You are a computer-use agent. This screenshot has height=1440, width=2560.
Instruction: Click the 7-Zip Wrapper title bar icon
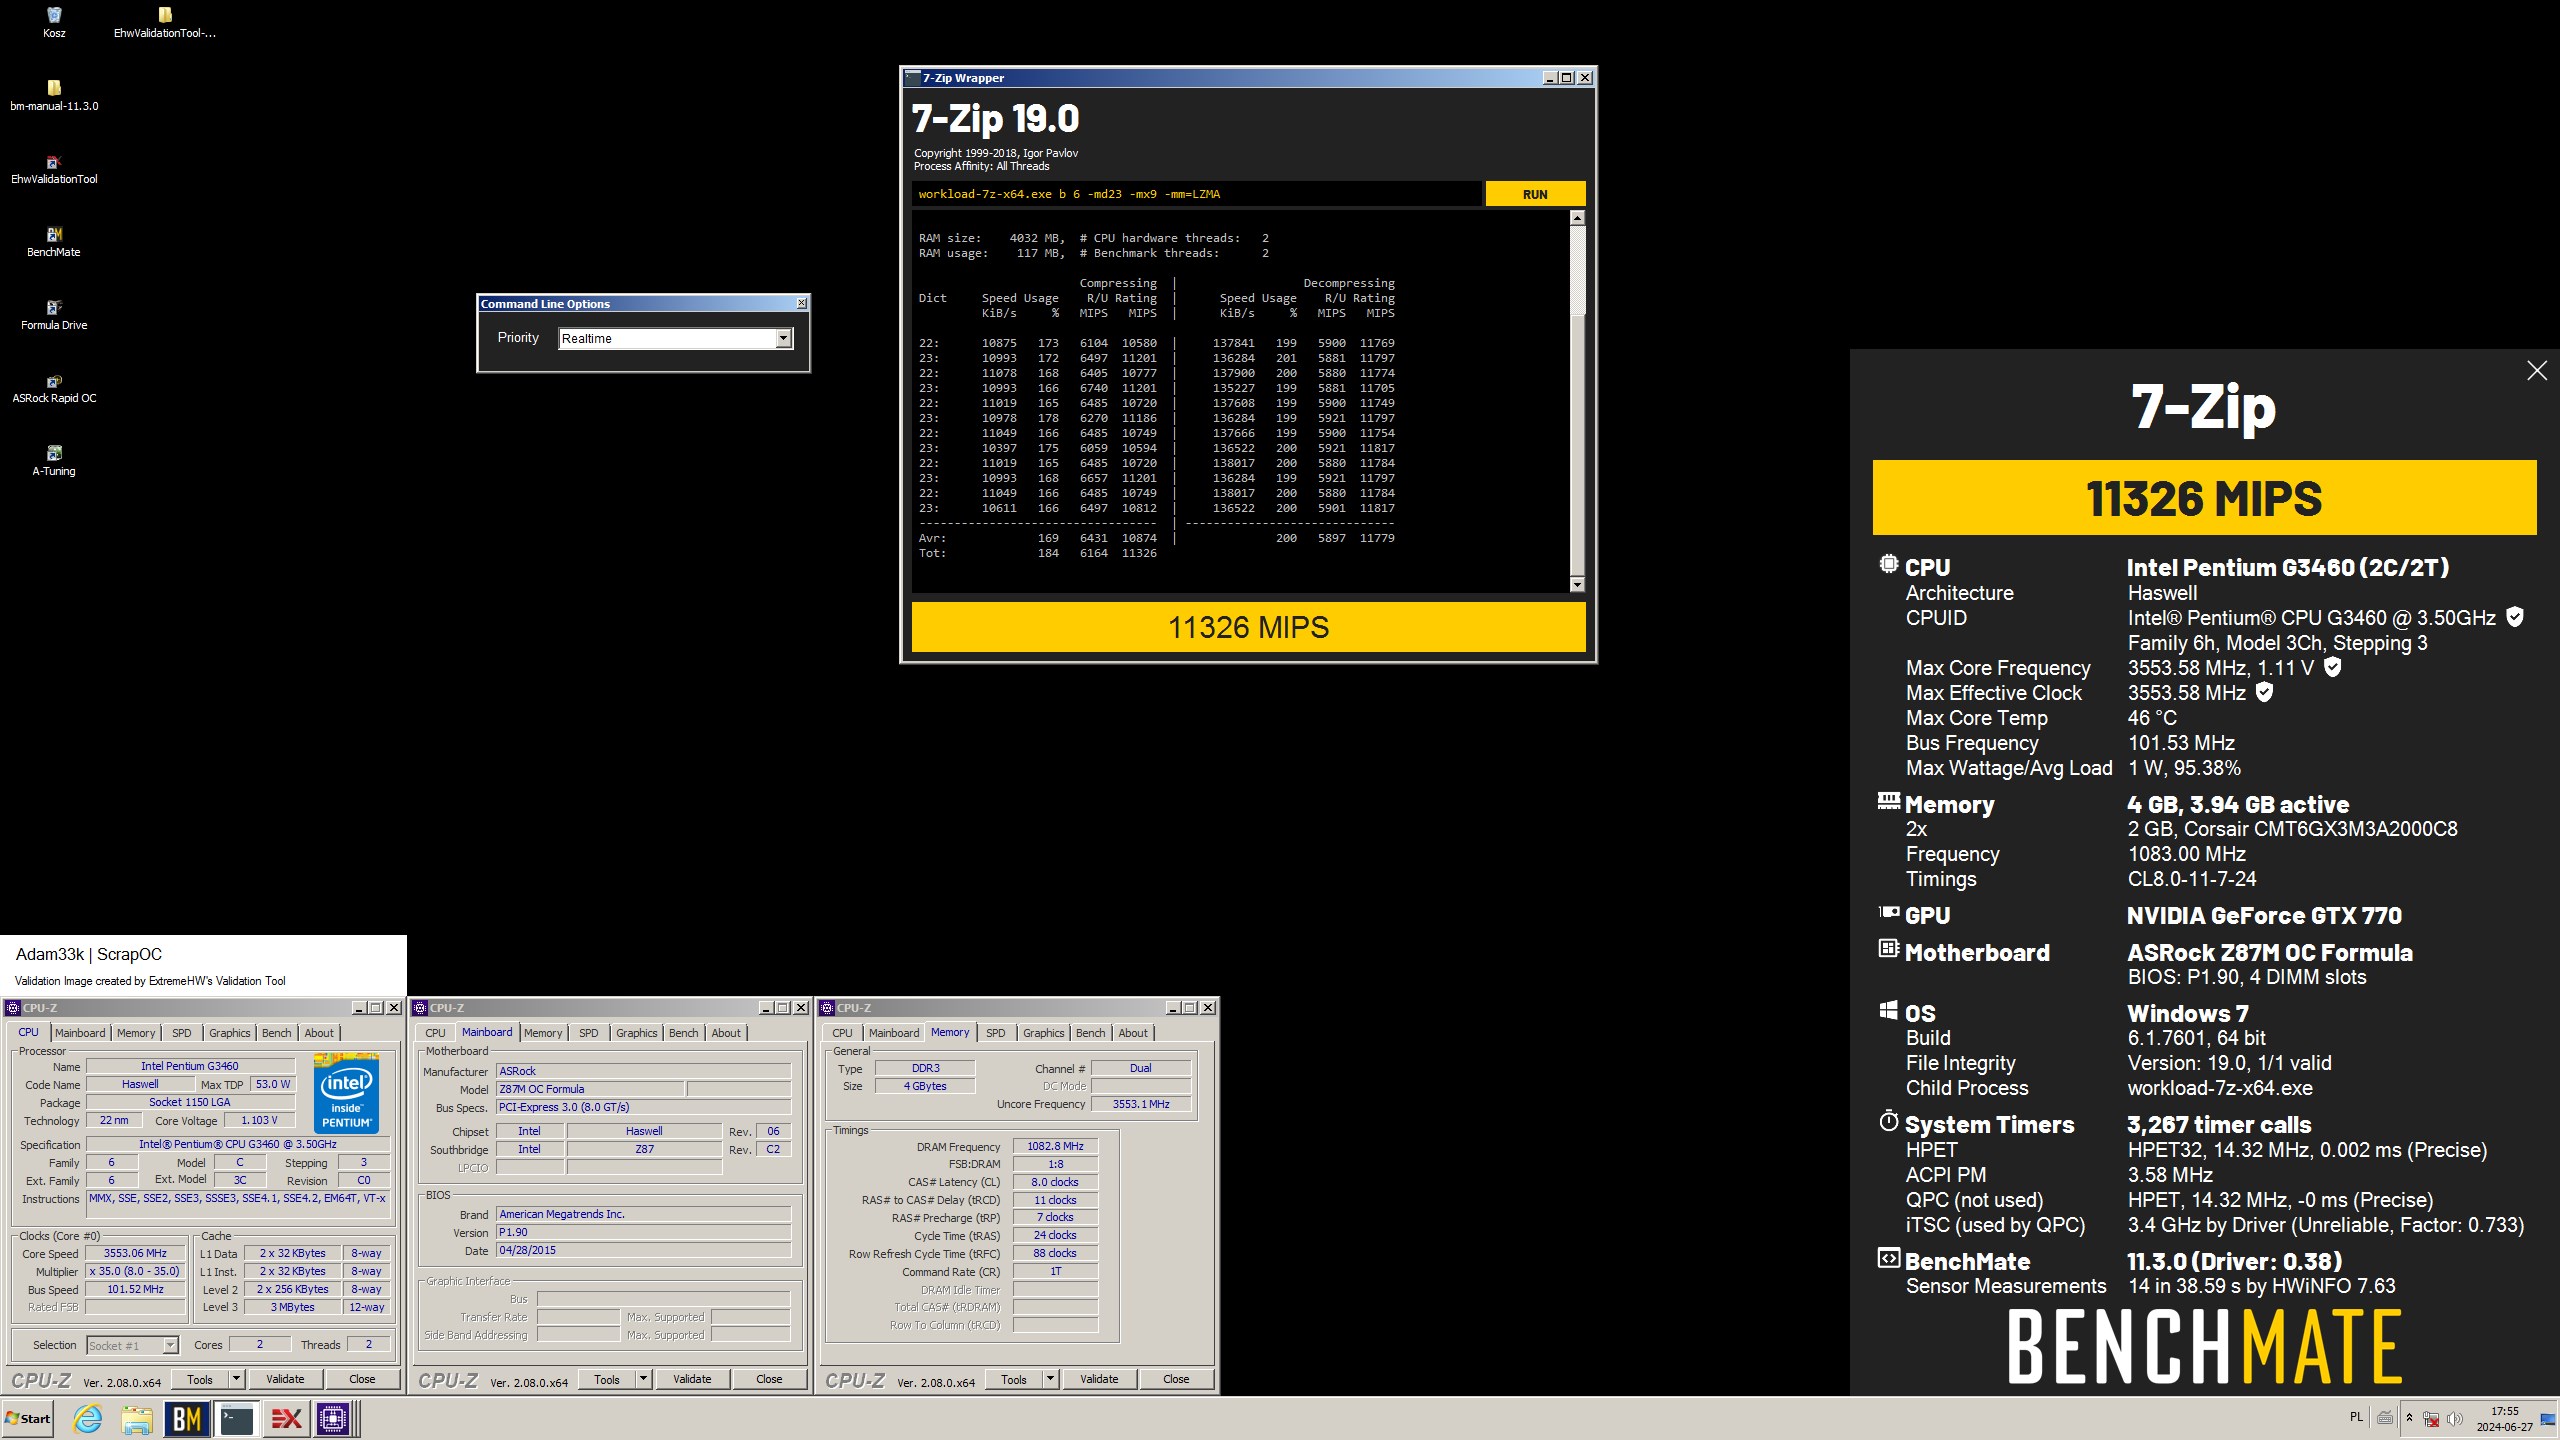coord(912,77)
